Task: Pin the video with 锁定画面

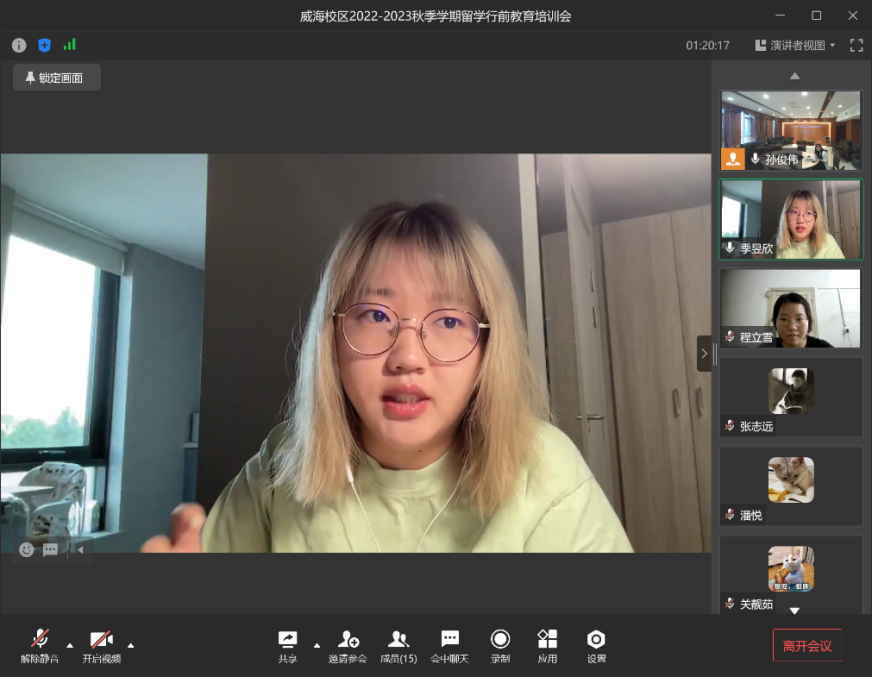Action: [x=56, y=78]
